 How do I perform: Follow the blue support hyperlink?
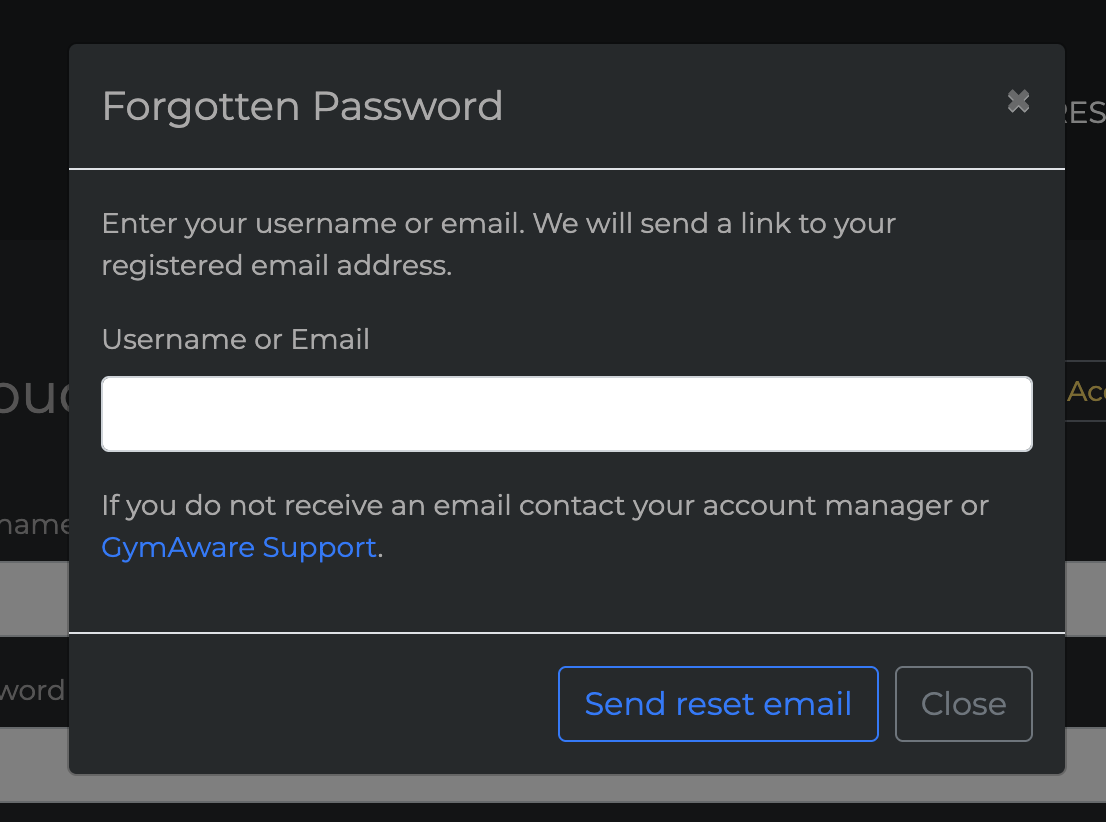click(238, 547)
